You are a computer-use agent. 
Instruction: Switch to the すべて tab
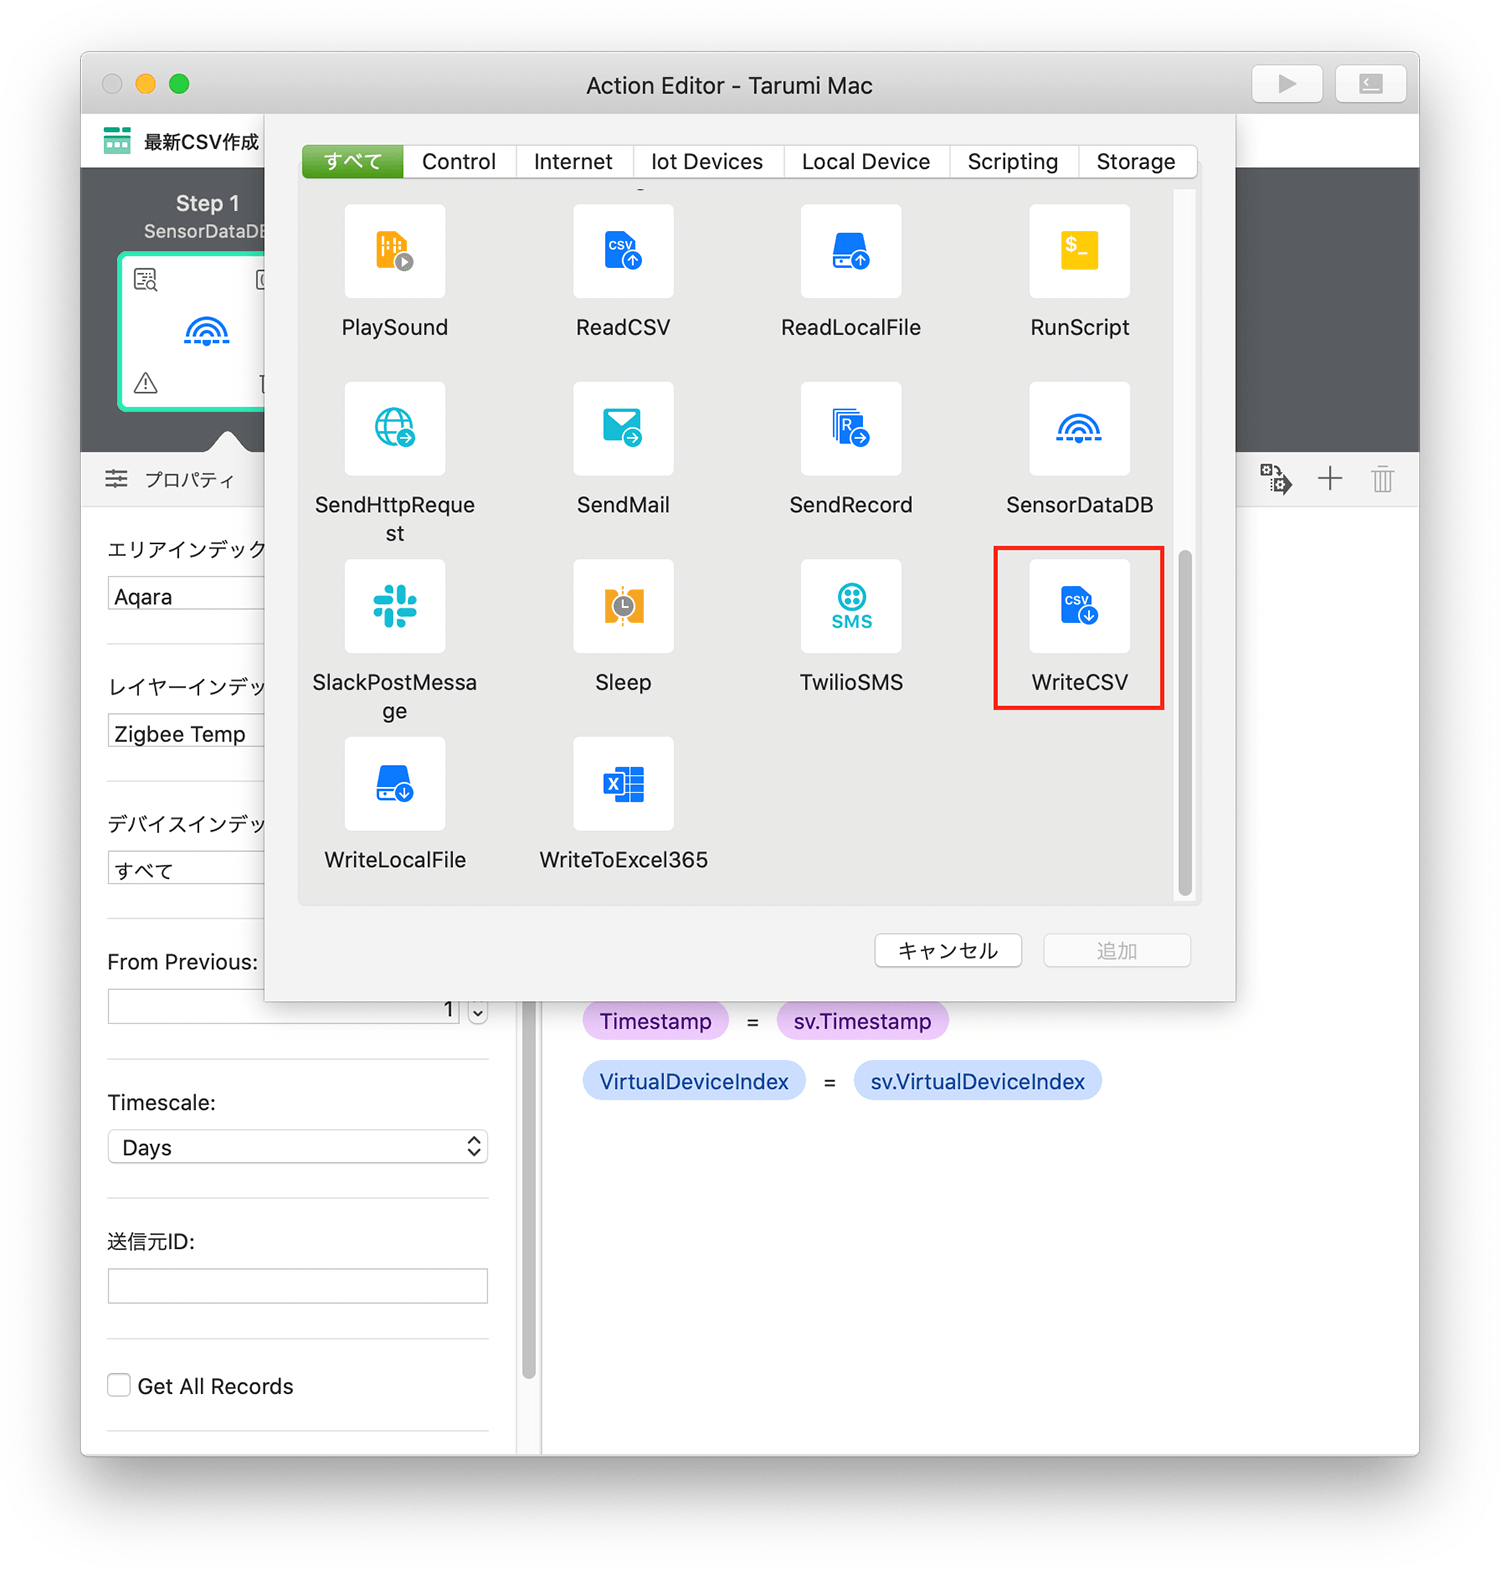pyautogui.click(x=353, y=162)
